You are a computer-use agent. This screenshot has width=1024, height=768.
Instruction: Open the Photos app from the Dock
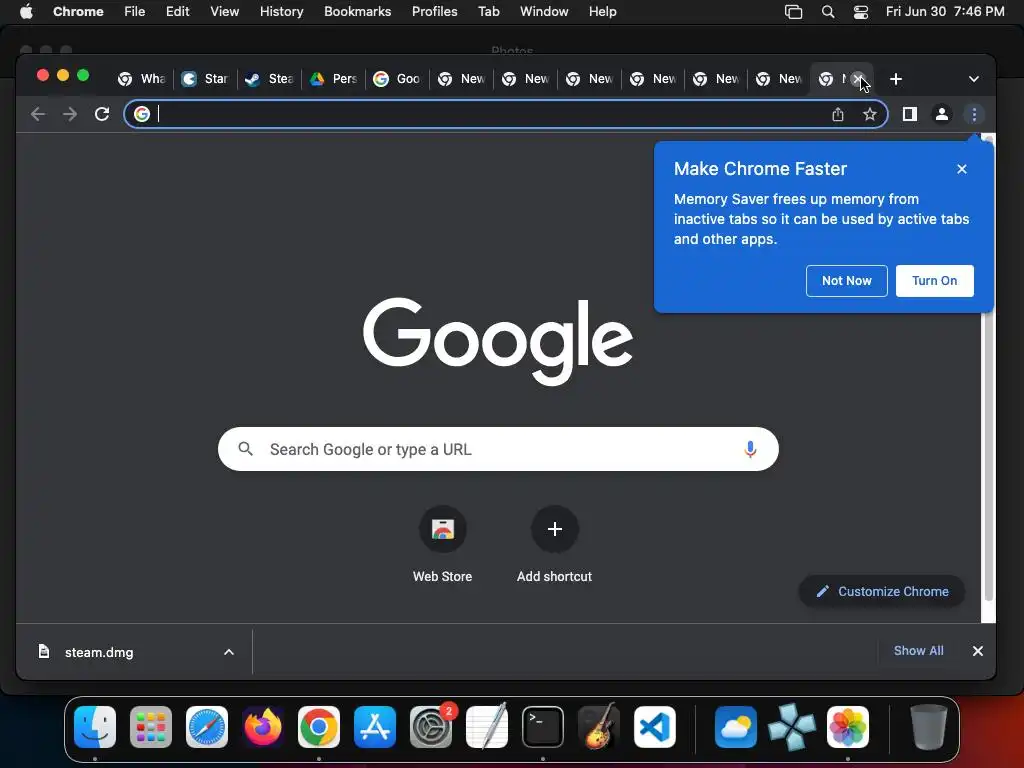848,726
